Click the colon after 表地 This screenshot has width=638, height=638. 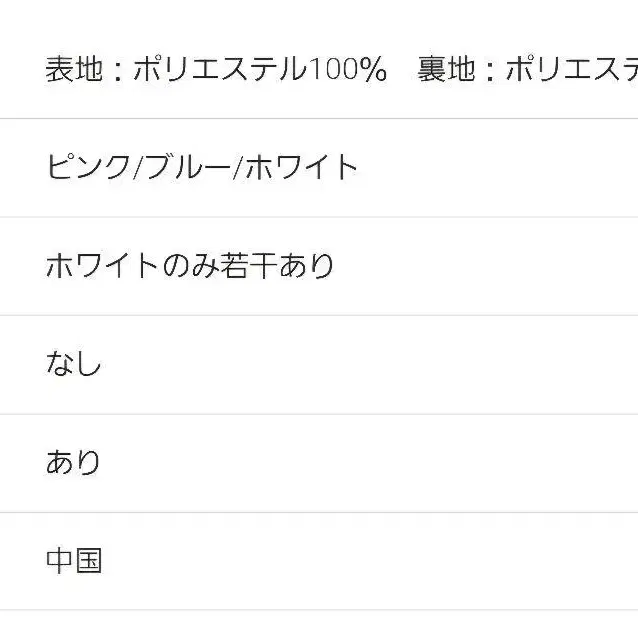118,71
